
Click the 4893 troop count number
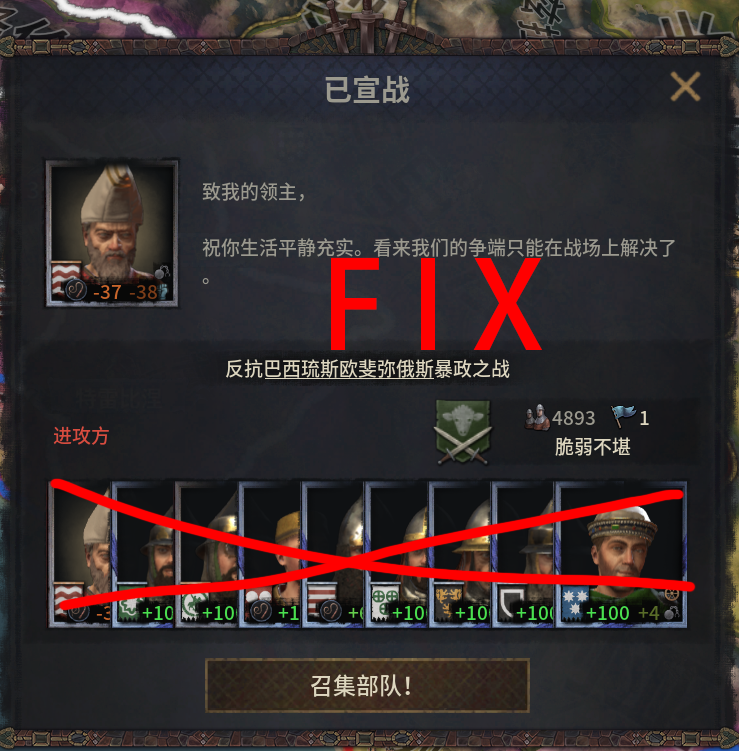573,418
